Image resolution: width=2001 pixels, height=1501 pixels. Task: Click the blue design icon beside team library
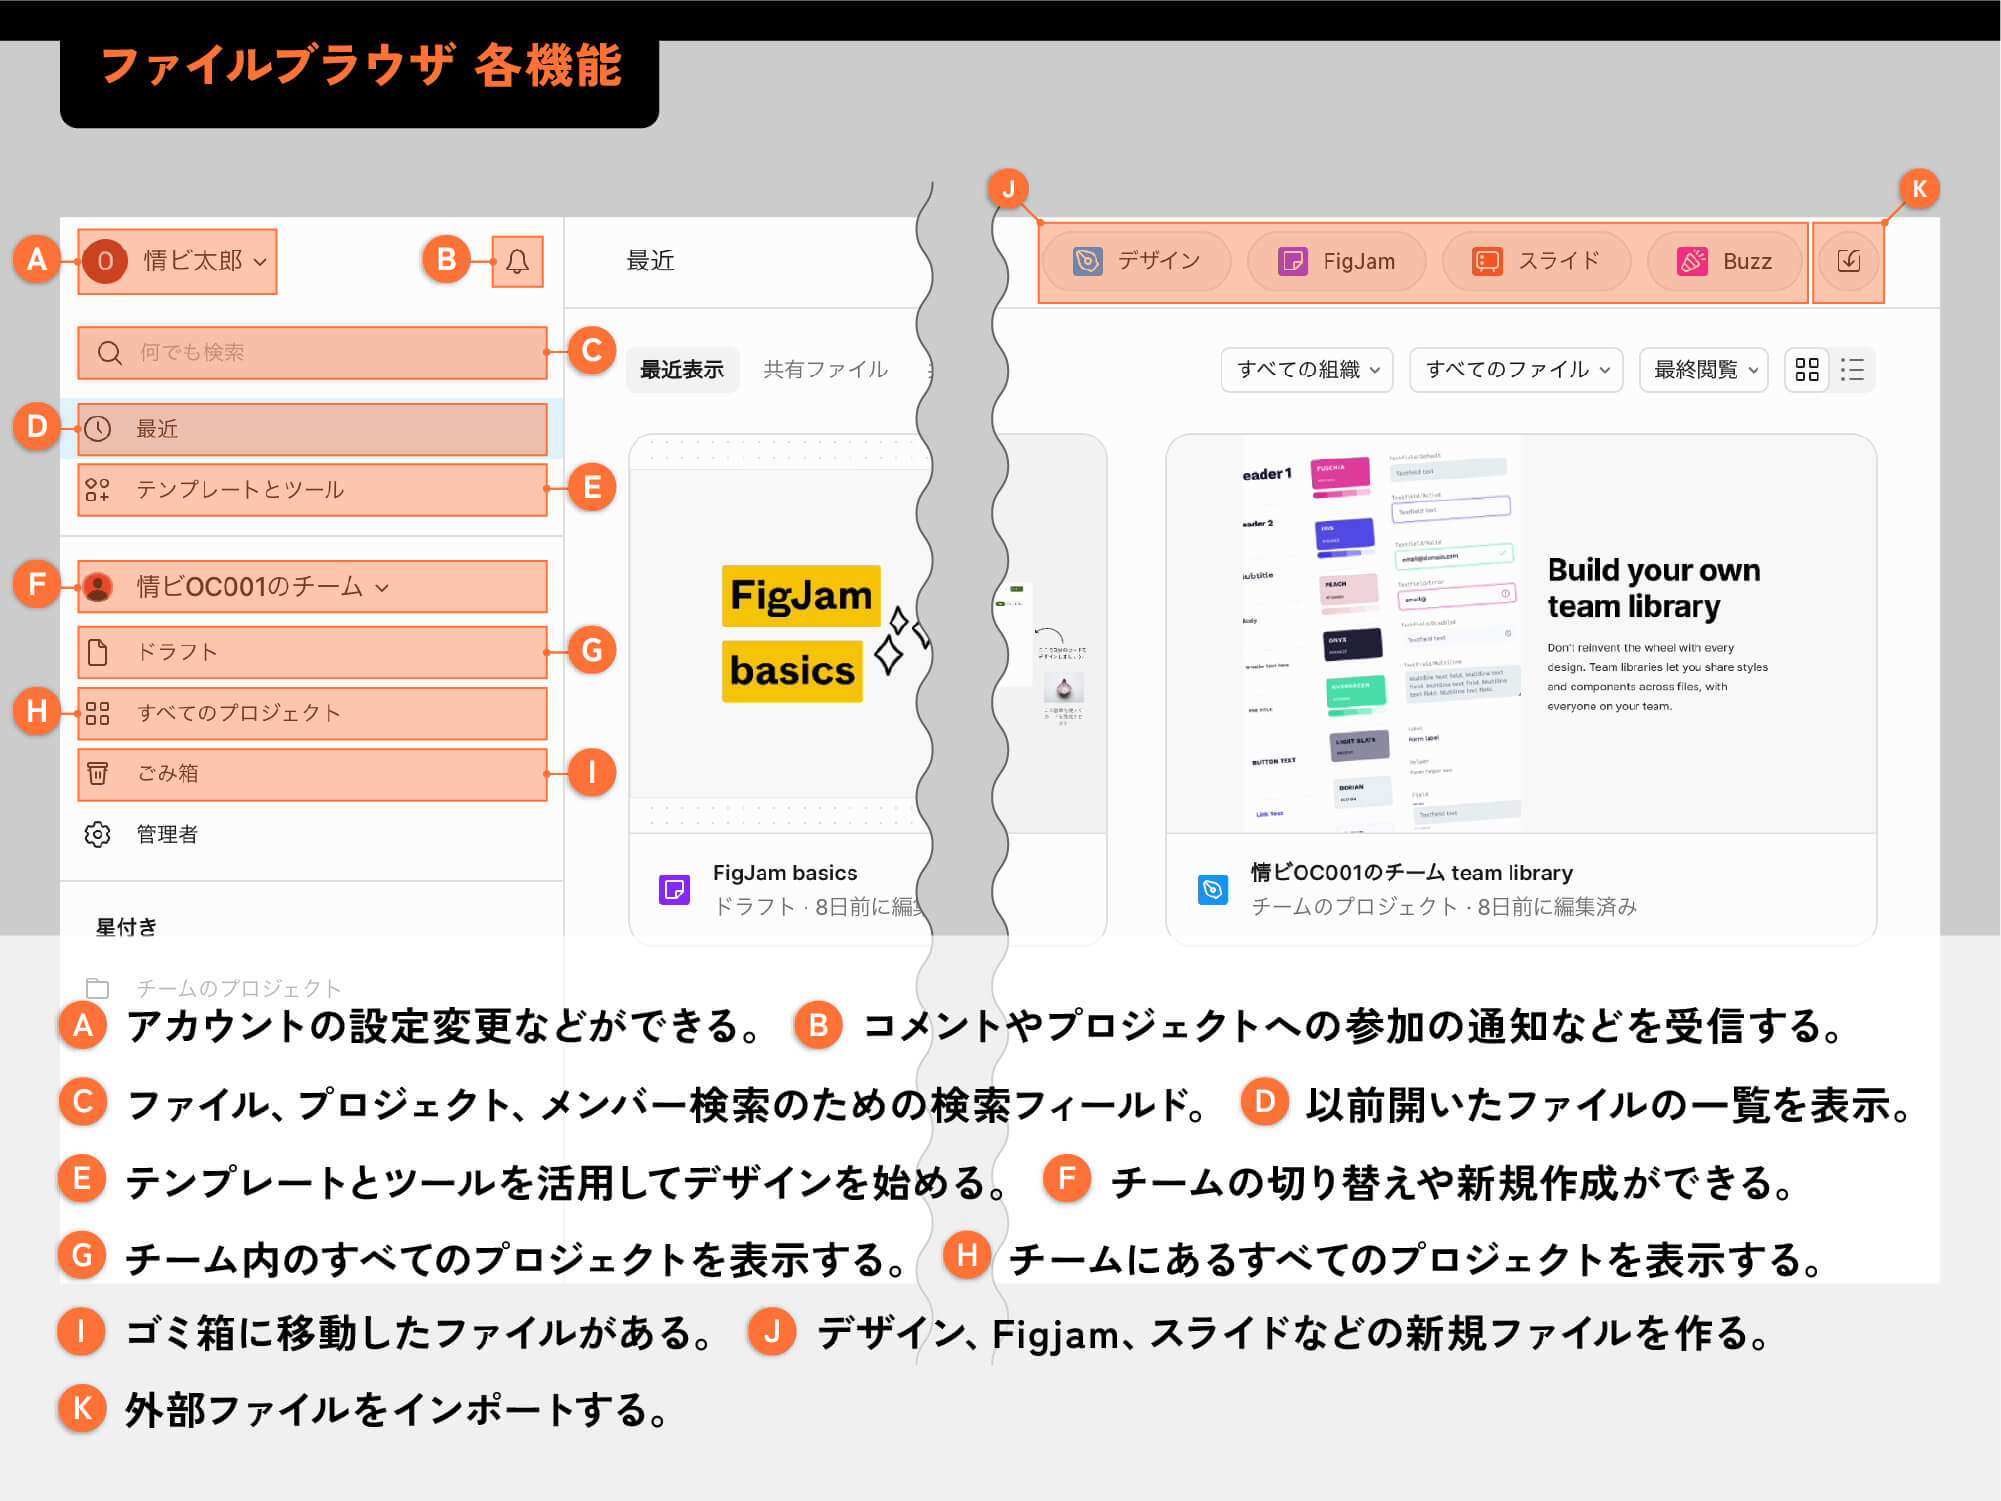1213,889
